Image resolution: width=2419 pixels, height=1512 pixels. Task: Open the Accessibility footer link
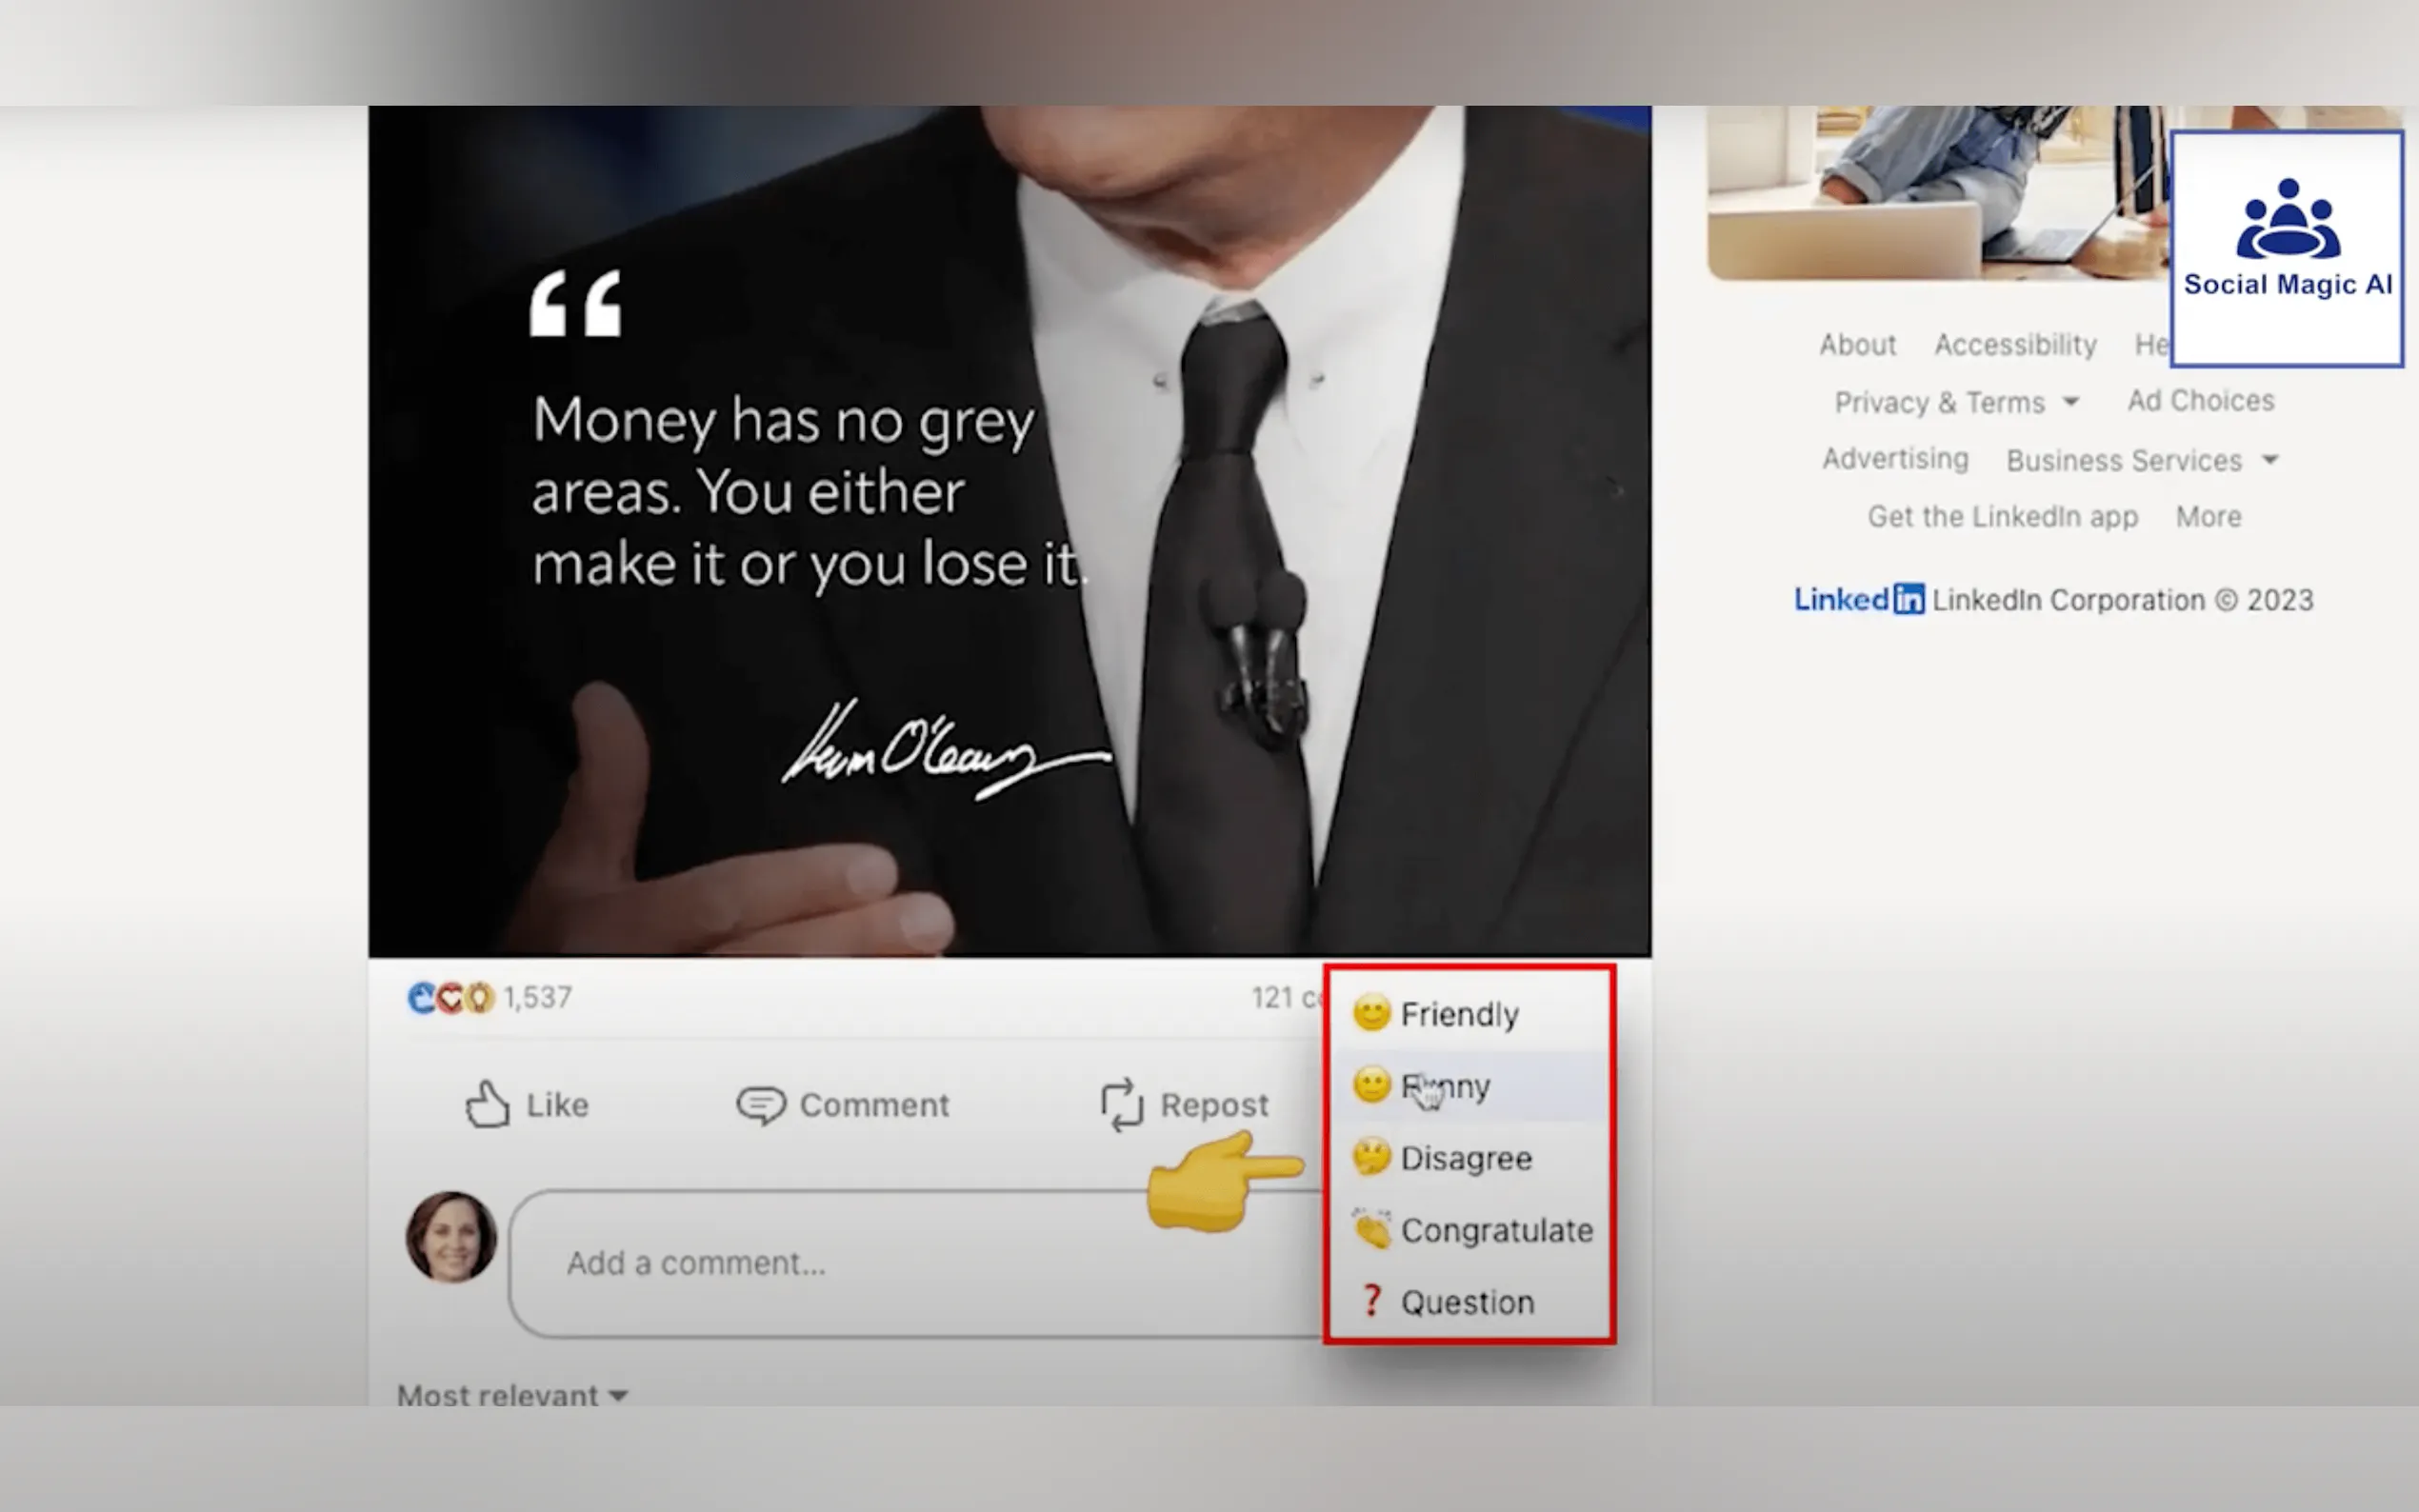(x=2015, y=345)
